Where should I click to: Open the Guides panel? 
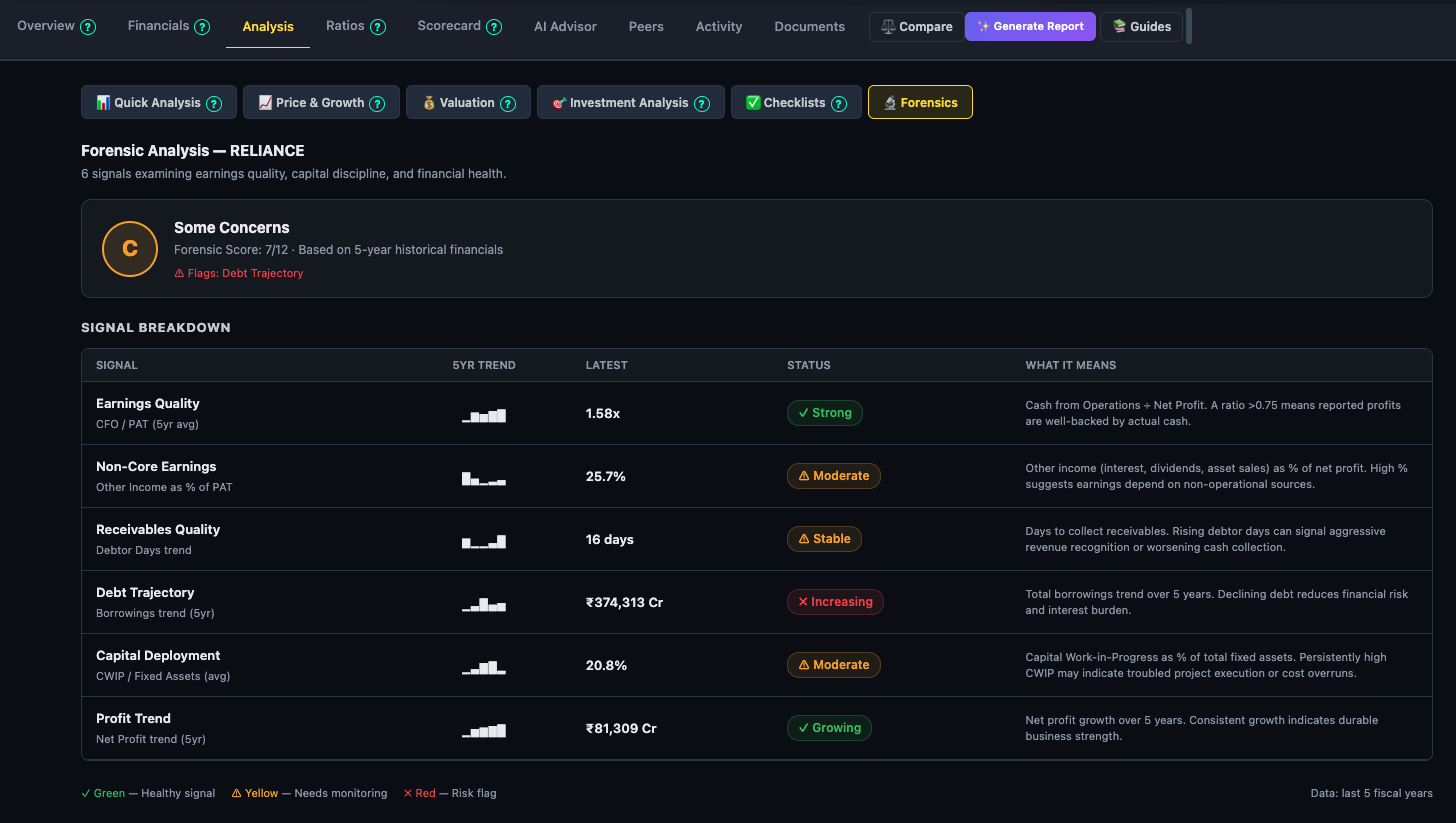pos(1141,26)
